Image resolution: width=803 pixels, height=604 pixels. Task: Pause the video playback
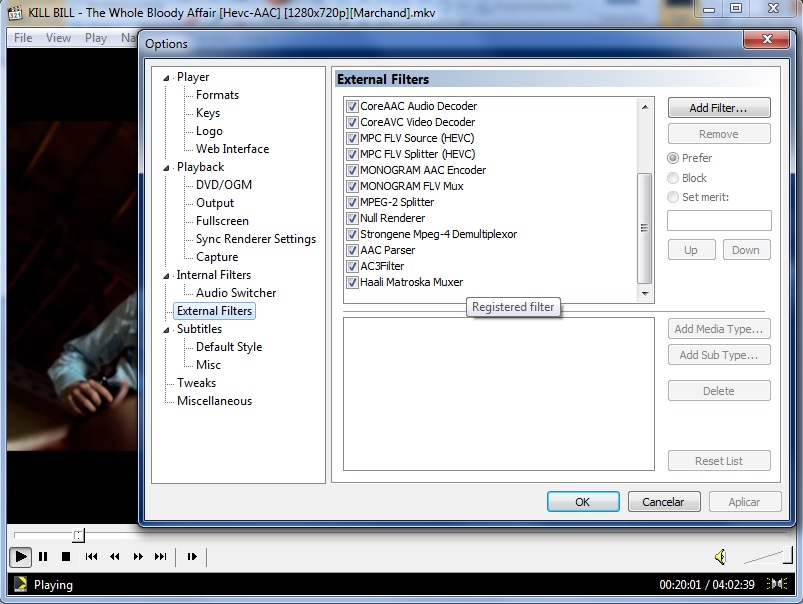[x=43, y=556]
